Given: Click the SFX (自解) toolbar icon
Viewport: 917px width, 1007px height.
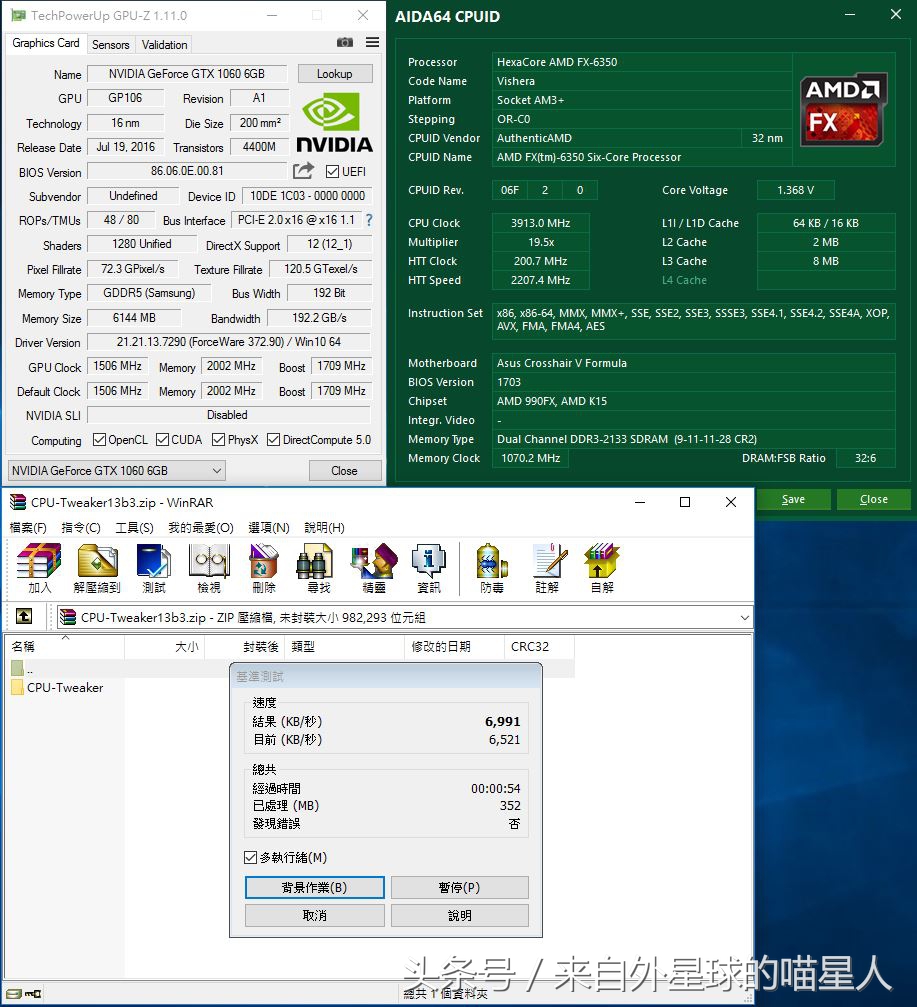Looking at the screenshot, I should click(x=602, y=568).
